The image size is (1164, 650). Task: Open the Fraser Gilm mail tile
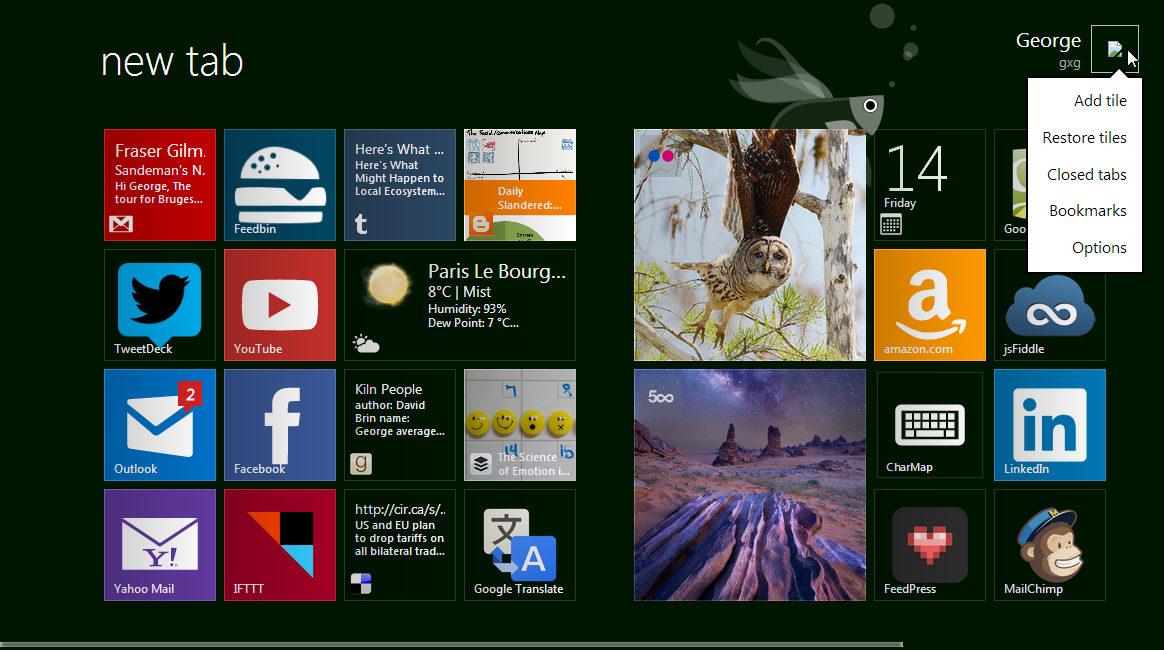tap(160, 185)
